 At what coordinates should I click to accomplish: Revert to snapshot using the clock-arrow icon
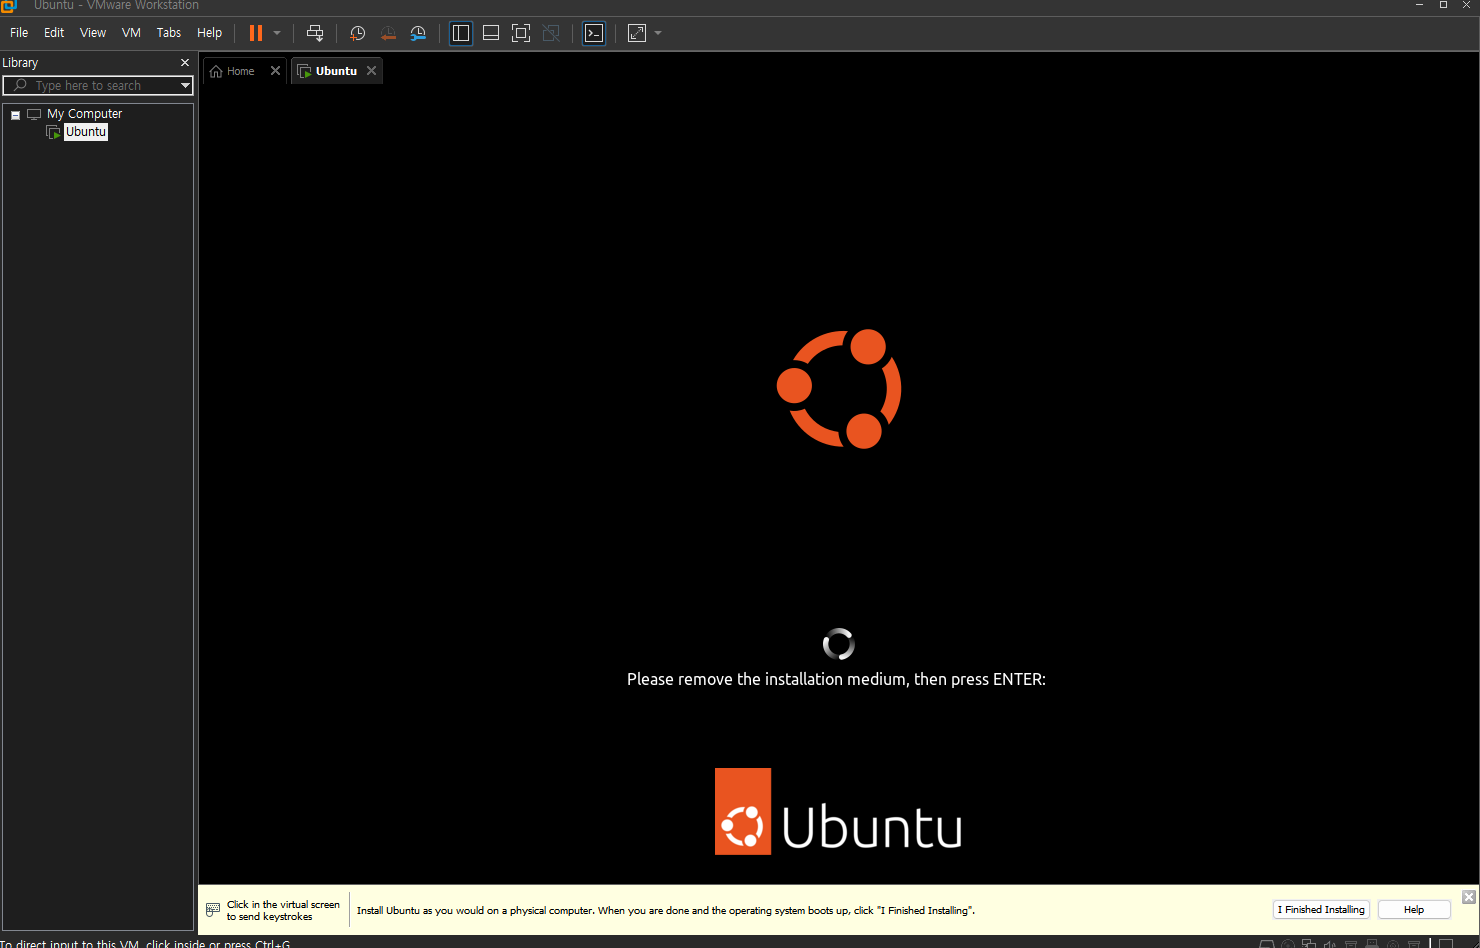pos(388,33)
